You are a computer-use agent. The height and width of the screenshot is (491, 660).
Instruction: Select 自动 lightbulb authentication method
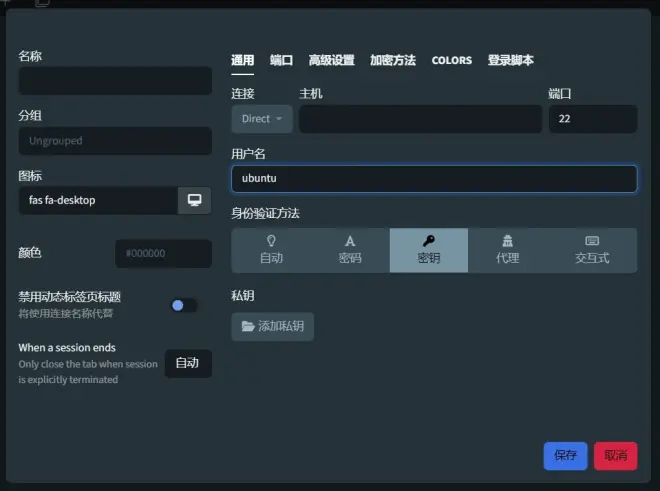tap(271, 250)
